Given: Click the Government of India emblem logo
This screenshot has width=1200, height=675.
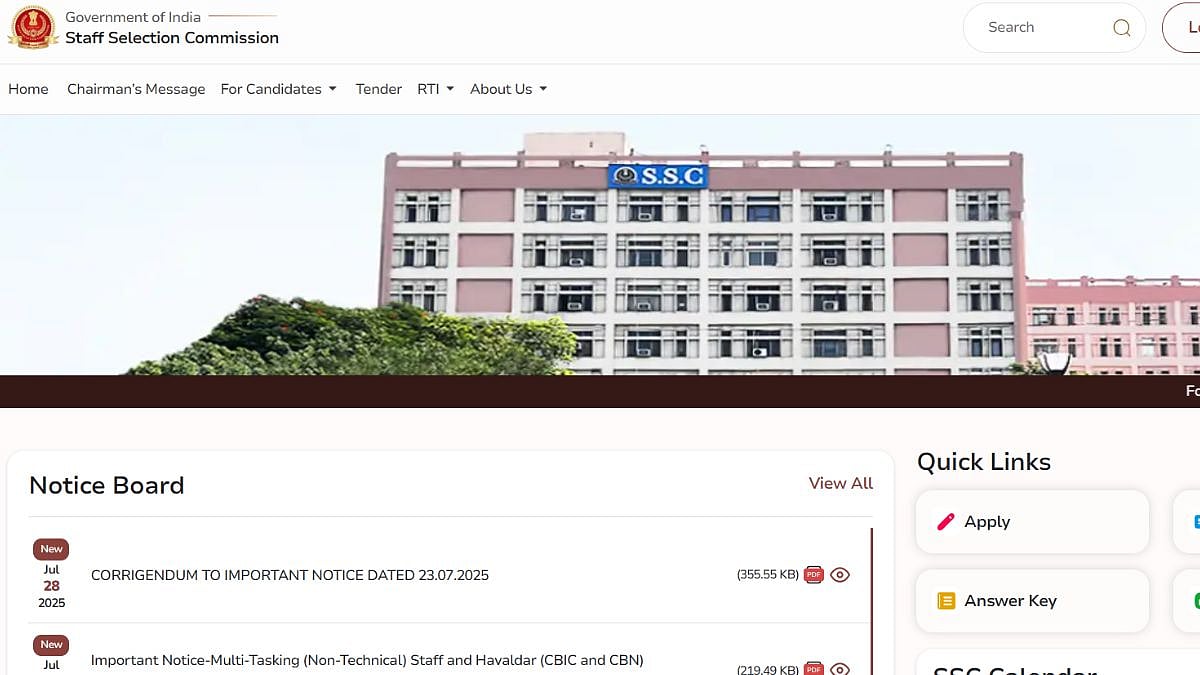Looking at the screenshot, I should coord(32,27).
